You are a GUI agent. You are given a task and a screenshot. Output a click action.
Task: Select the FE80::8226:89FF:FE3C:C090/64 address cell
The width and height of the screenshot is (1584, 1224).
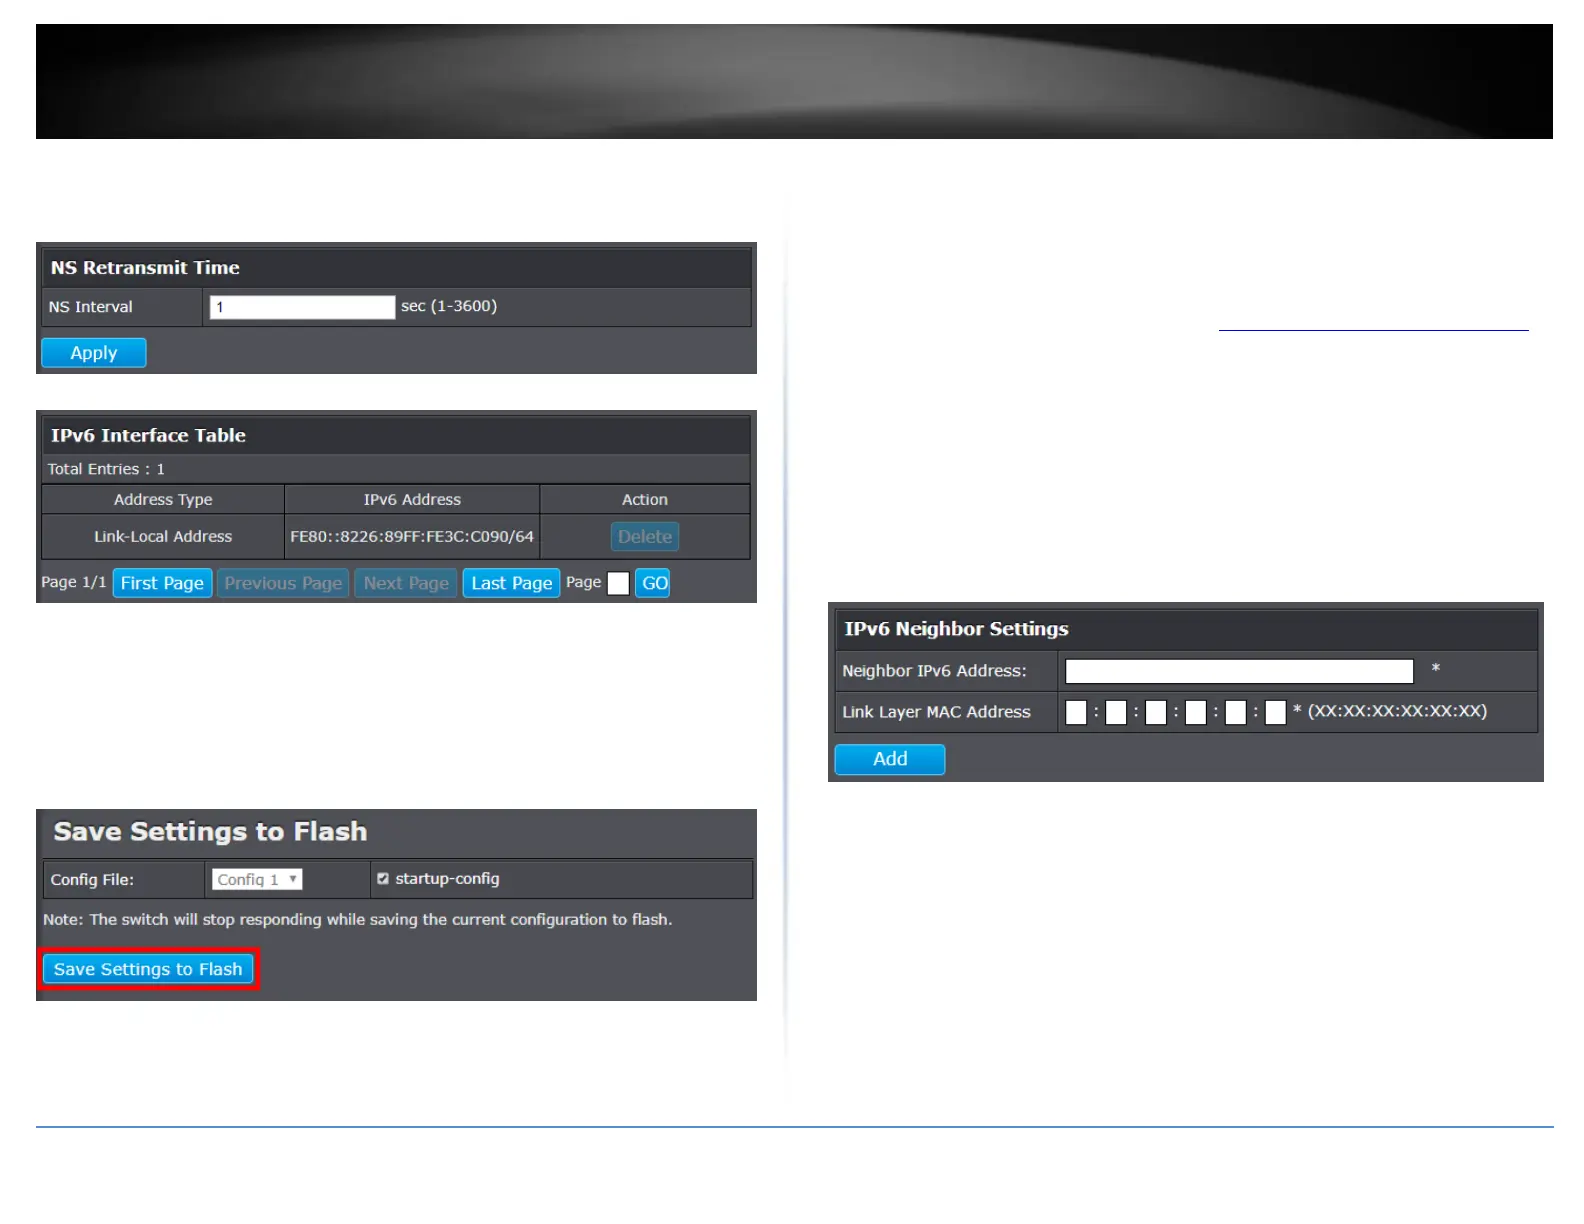(x=412, y=537)
